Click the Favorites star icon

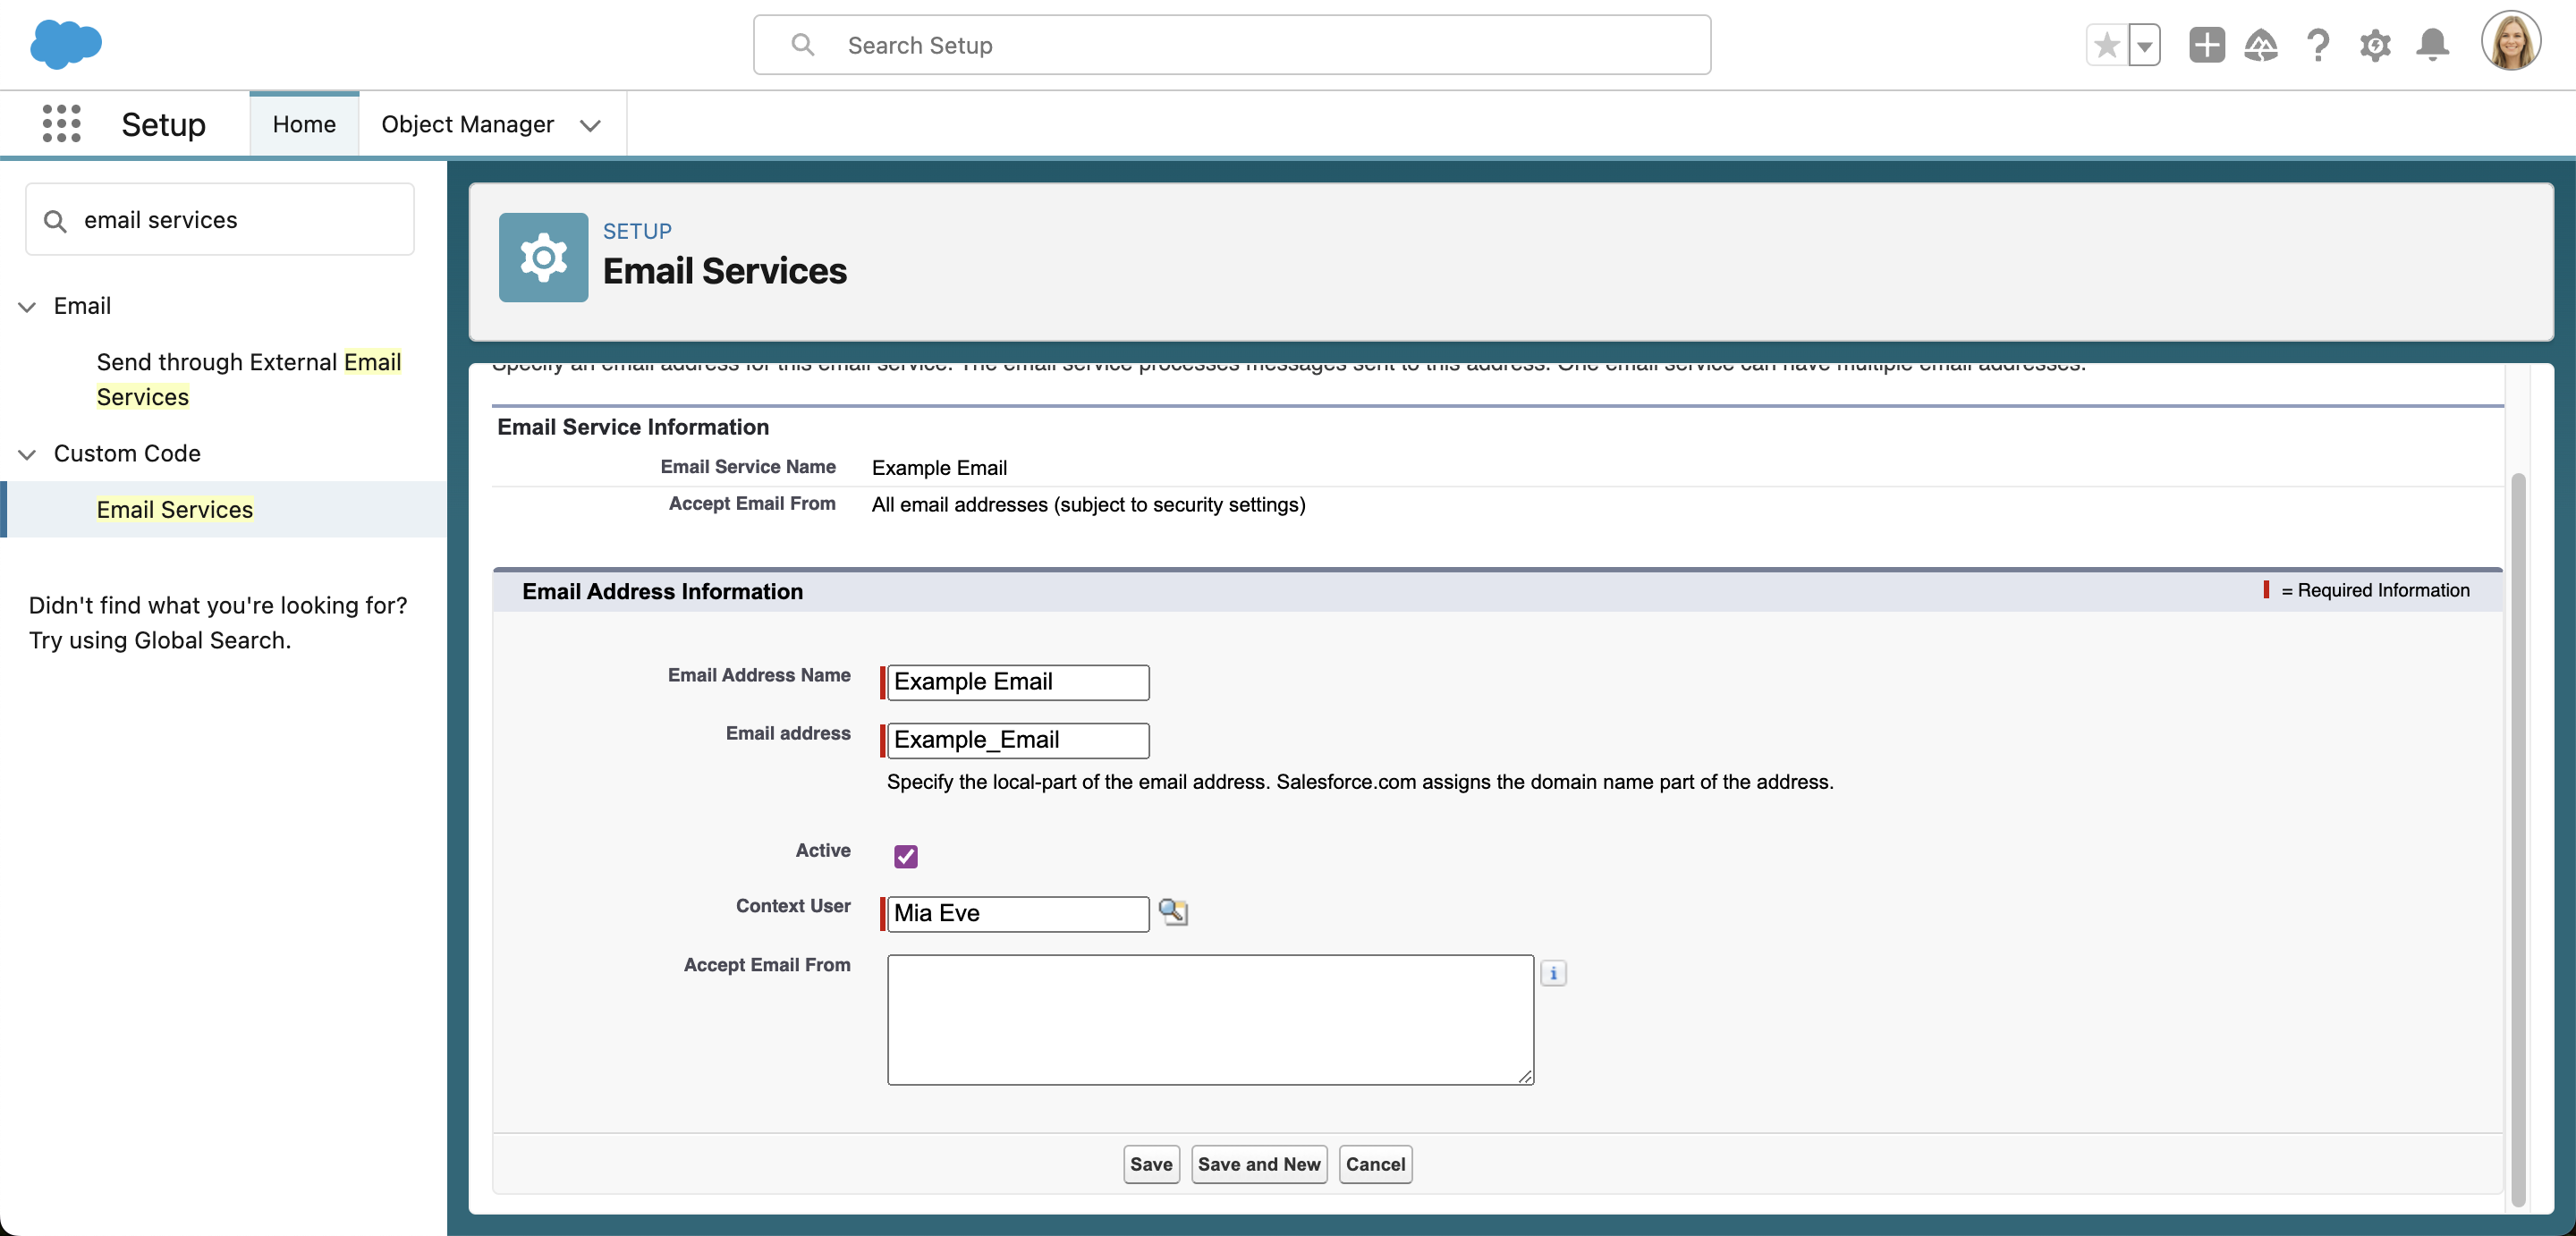pos(2106,45)
